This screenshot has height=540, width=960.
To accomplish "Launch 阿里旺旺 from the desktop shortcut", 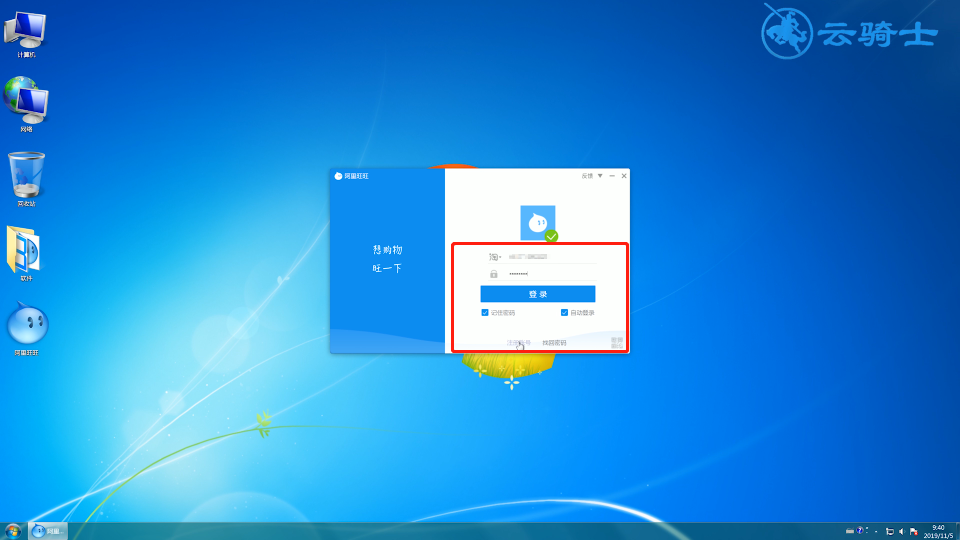I will 27,325.
